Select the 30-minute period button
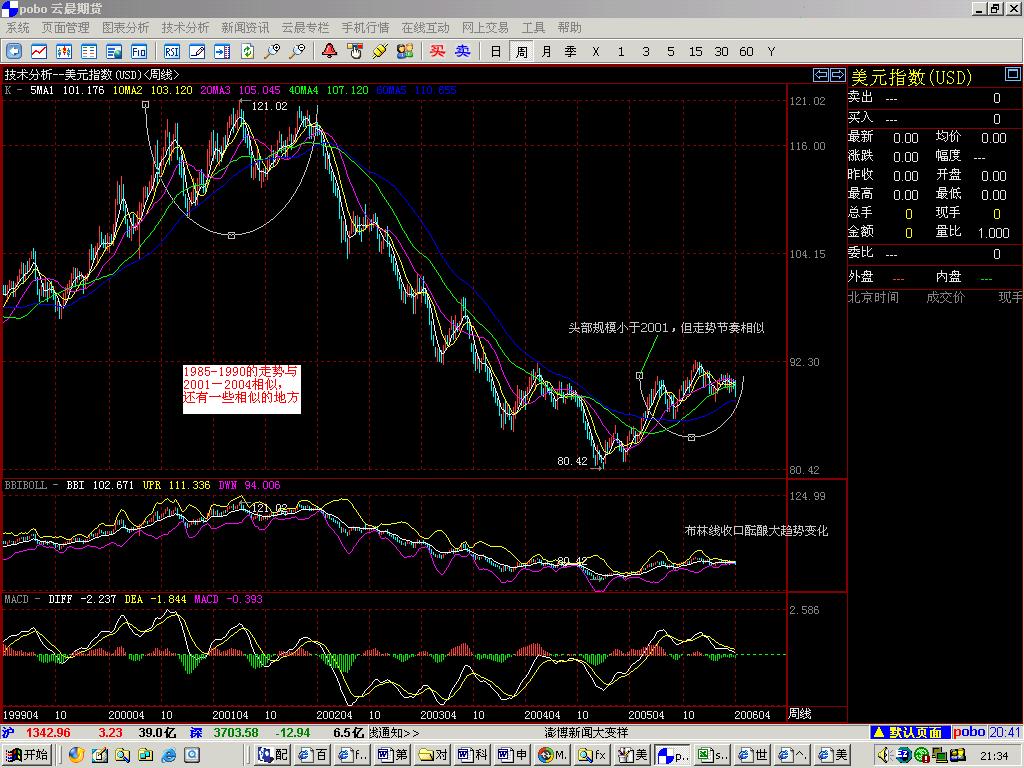 tap(721, 51)
